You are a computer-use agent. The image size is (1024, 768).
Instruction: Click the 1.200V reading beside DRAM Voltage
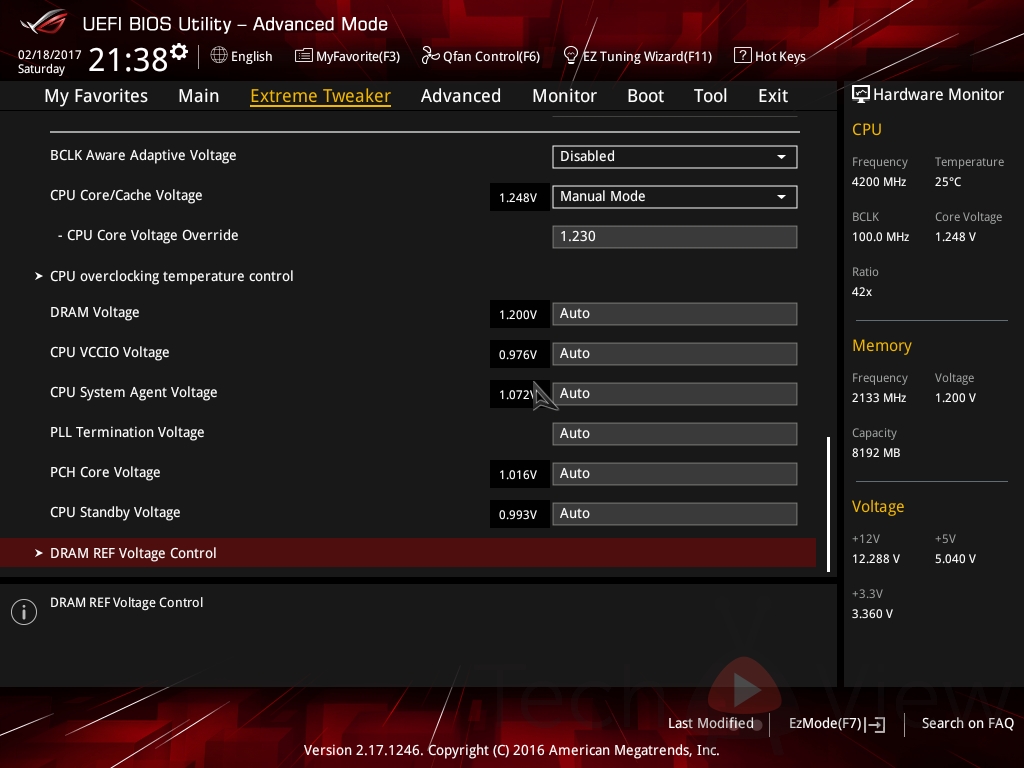519,314
